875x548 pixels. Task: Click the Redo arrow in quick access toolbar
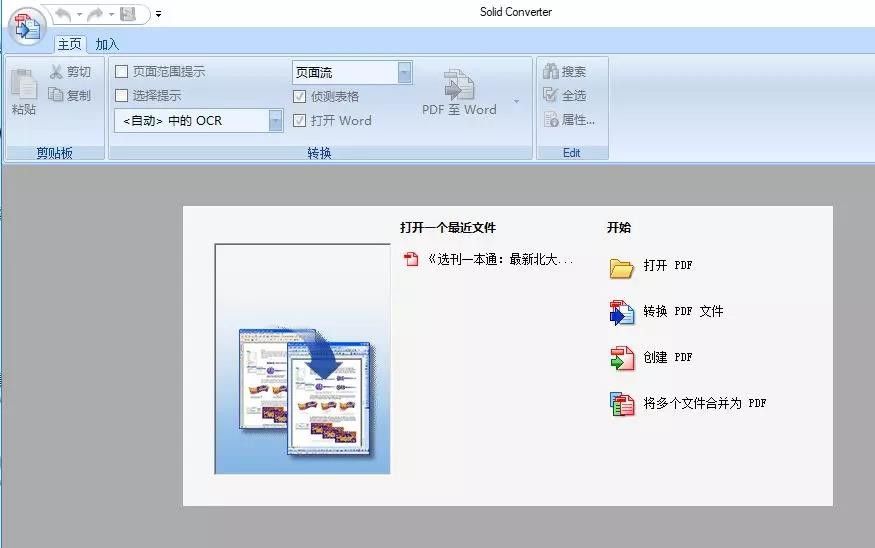[96, 15]
